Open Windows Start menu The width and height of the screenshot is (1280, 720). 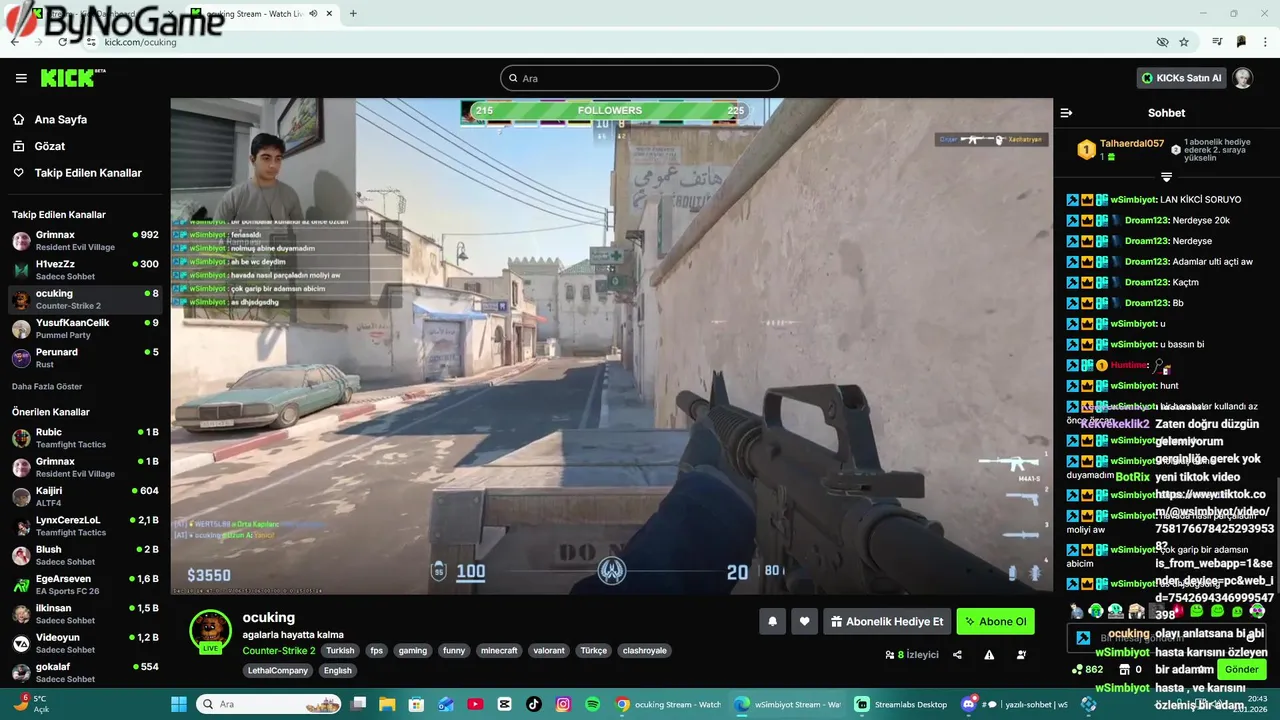point(179,704)
